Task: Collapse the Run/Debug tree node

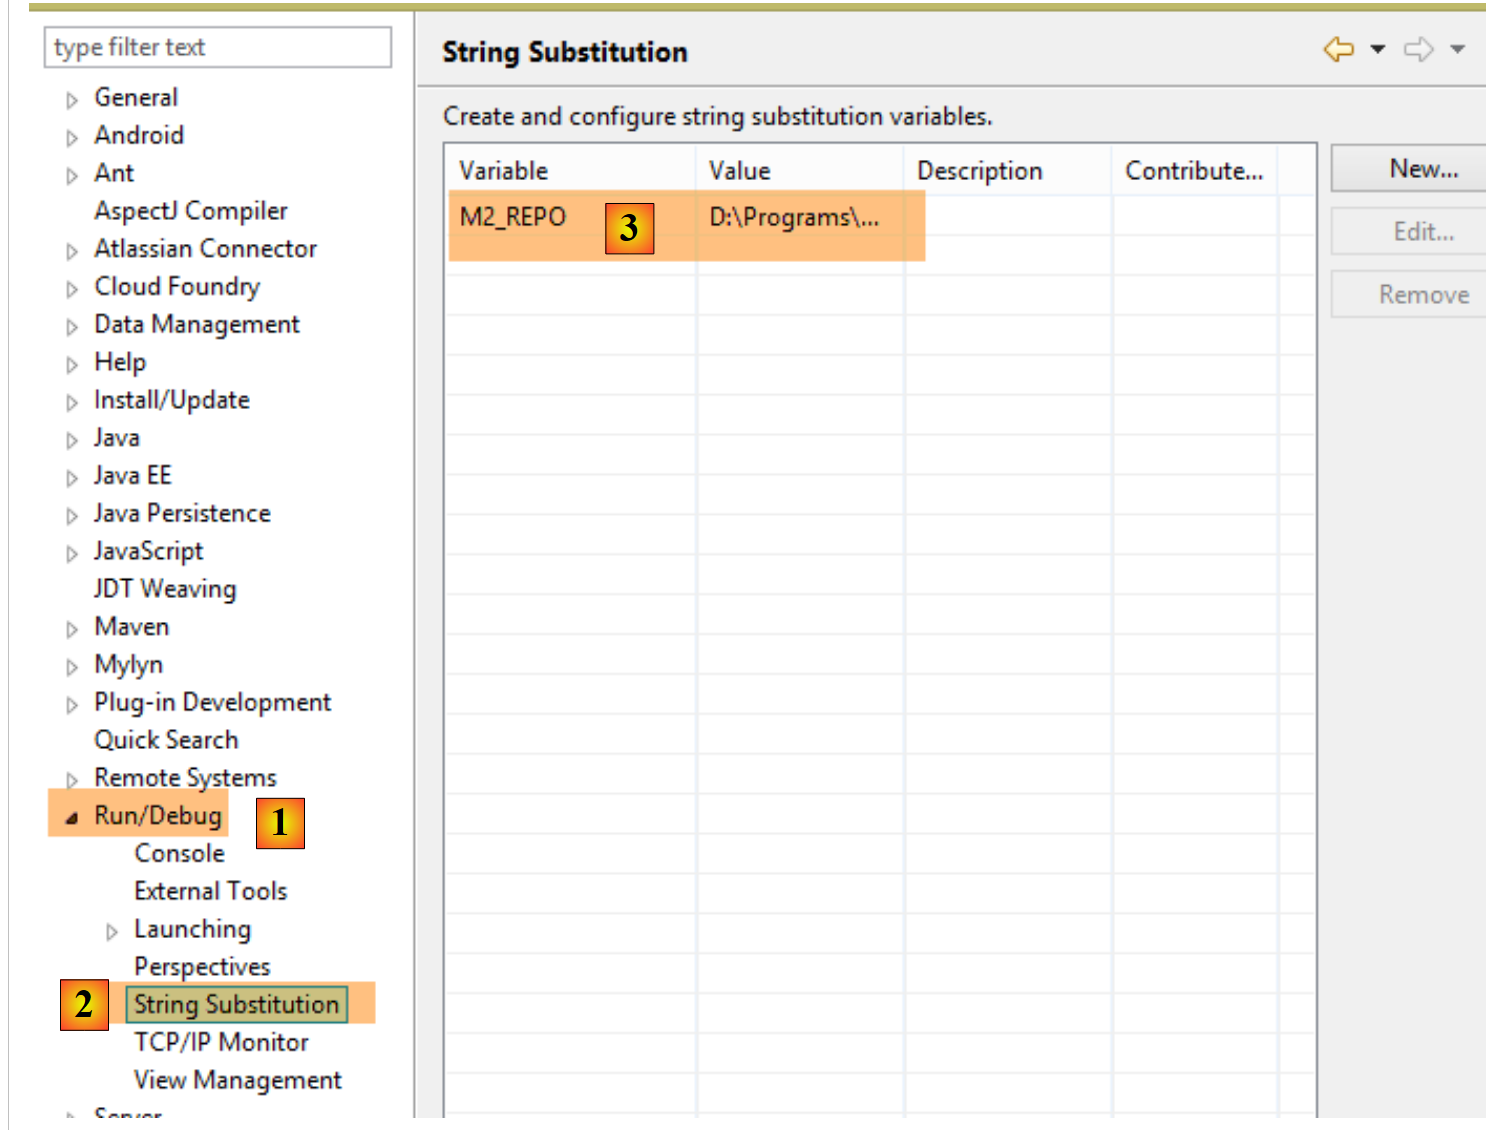Action: [x=71, y=818]
